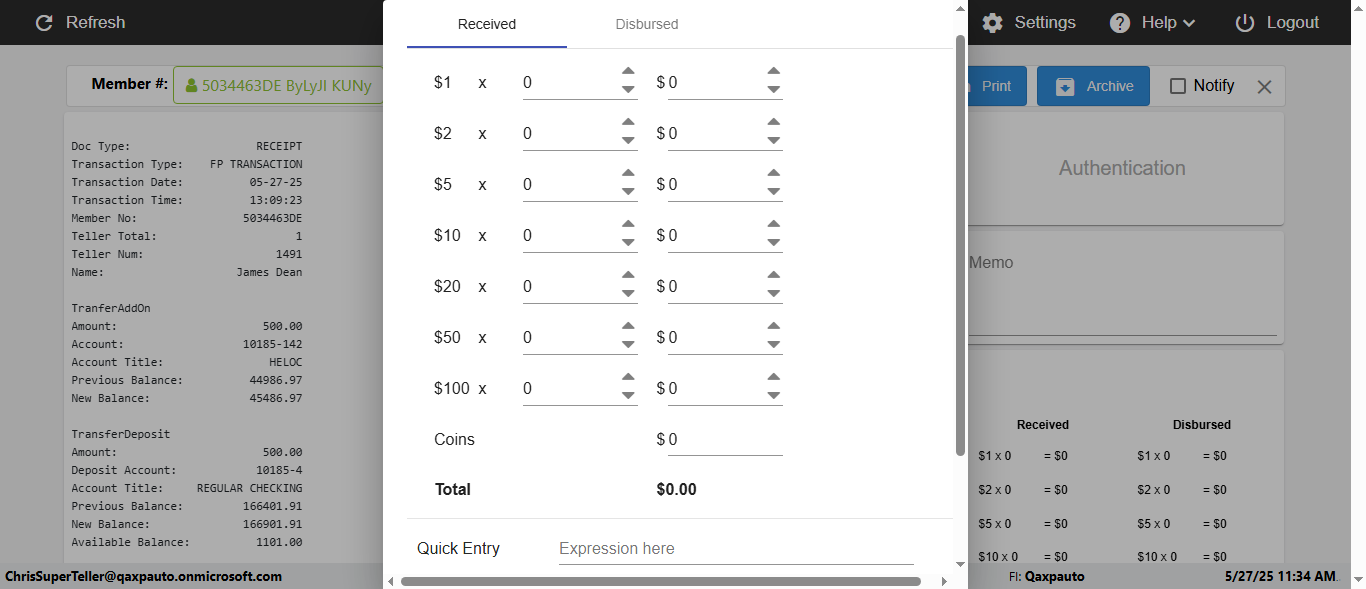
Task: Click the Logout power icon
Action: (x=1245, y=23)
